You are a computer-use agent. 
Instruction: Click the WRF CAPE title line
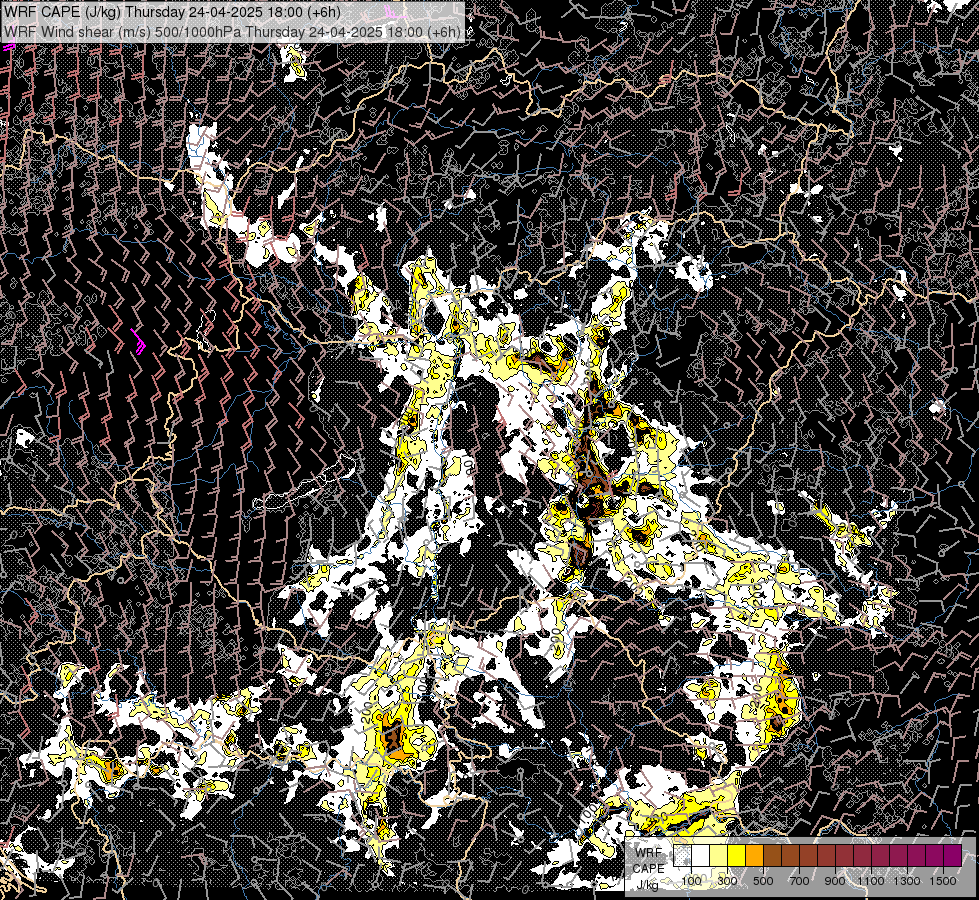coord(171,12)
